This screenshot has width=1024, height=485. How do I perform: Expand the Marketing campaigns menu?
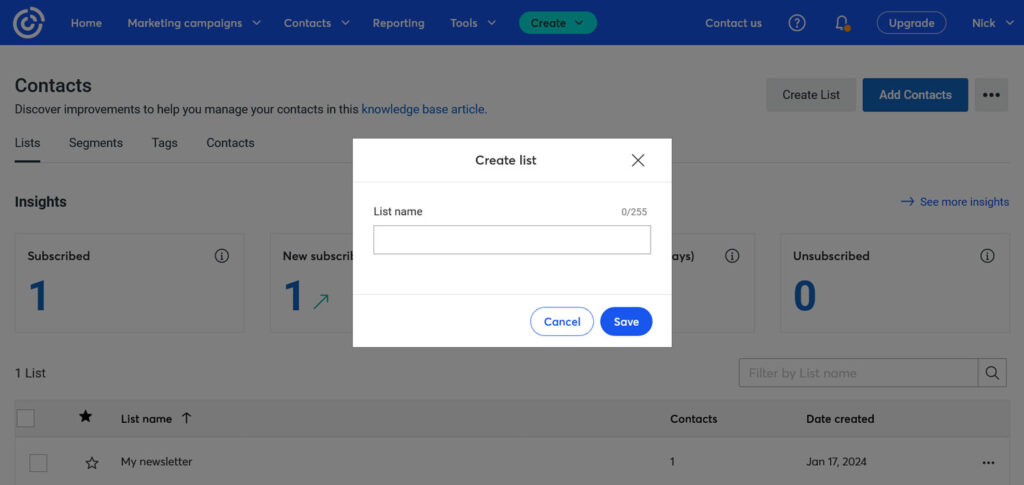(x=194, y=23)
